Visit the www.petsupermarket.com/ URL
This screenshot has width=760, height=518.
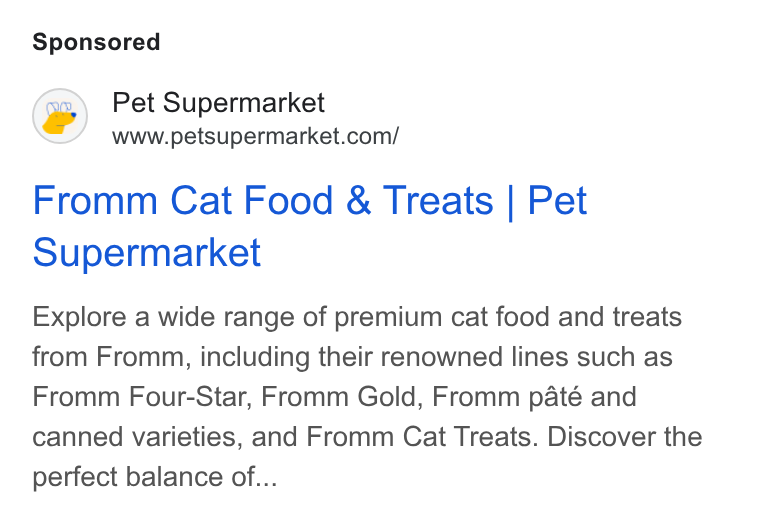255,136
